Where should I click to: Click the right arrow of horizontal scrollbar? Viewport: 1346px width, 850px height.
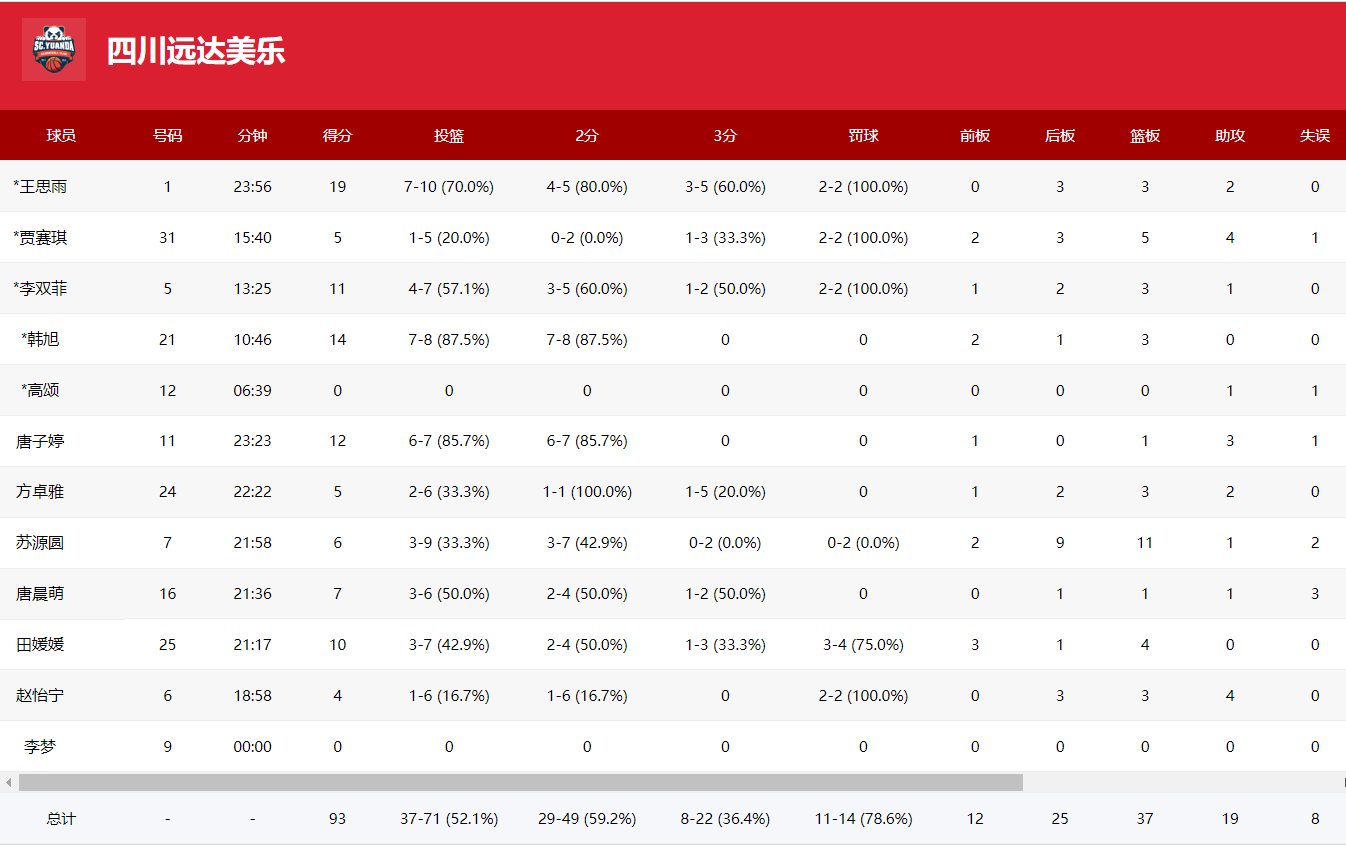pos(1343,782)
